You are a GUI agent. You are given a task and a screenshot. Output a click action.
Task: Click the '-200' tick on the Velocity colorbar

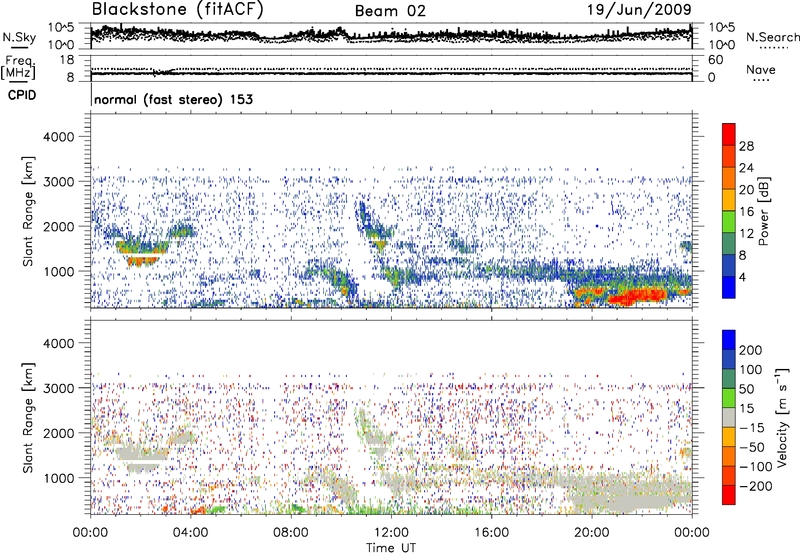(755, 486)
